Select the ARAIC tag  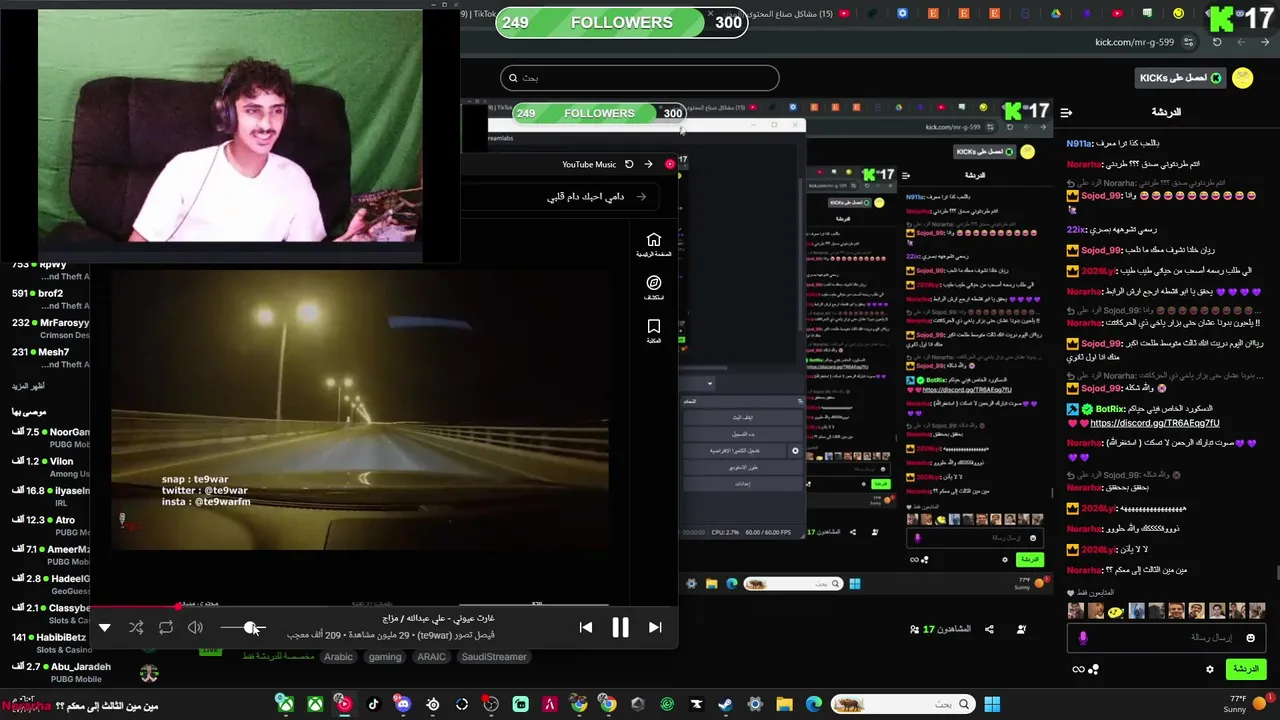coord(431,657)
